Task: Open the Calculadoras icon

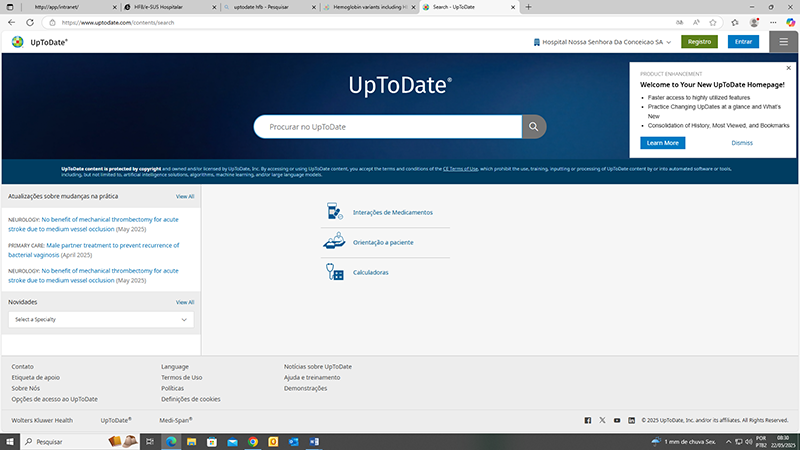Action: 334,272
